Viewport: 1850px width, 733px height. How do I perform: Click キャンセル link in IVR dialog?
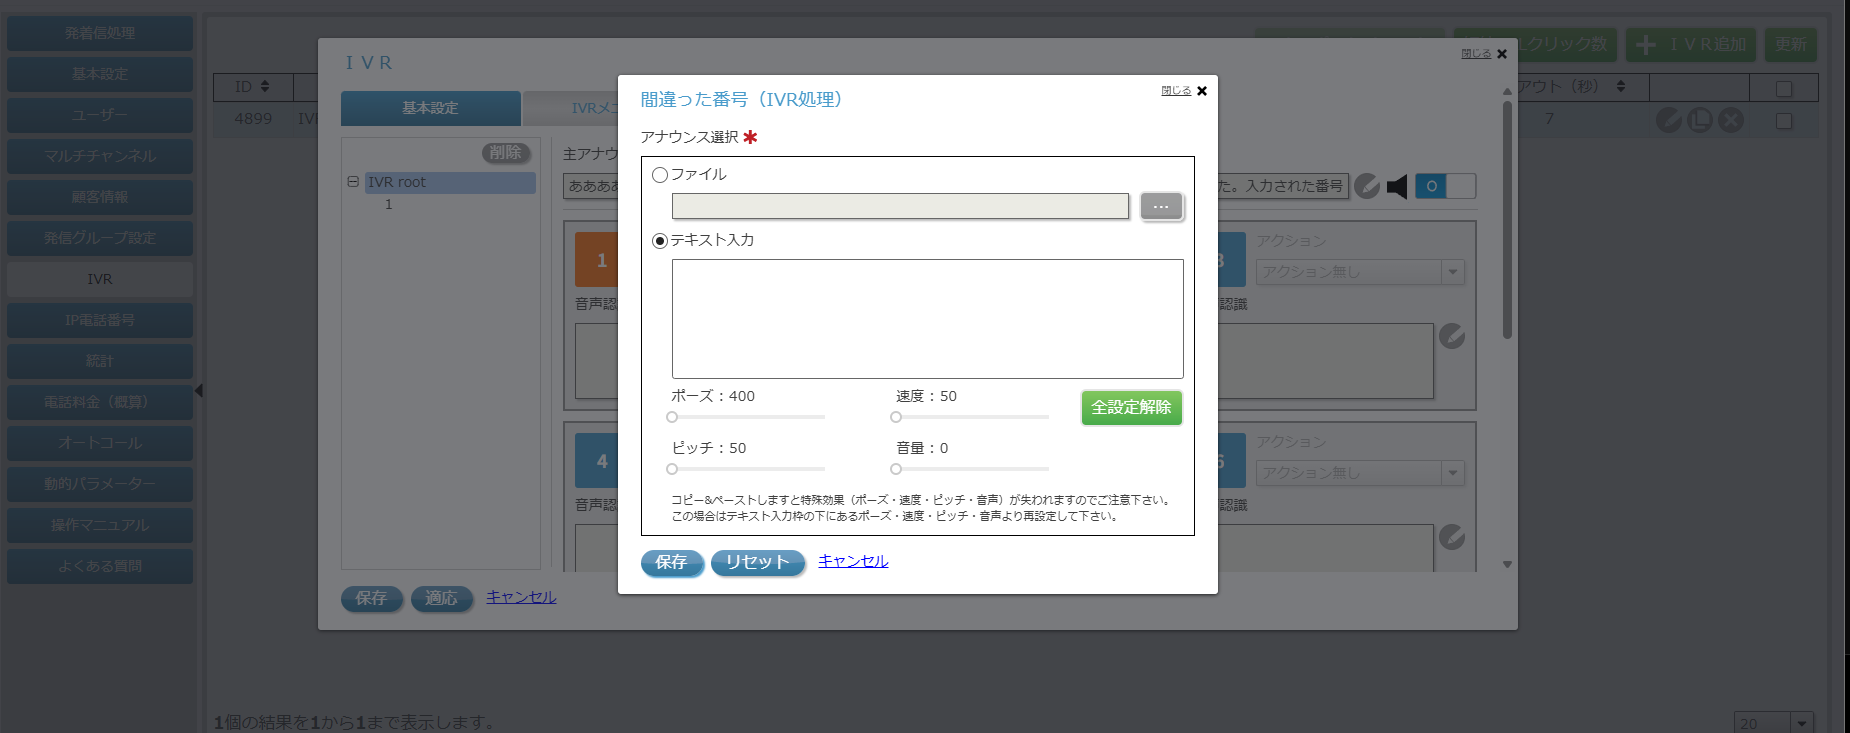pos(521,597)
